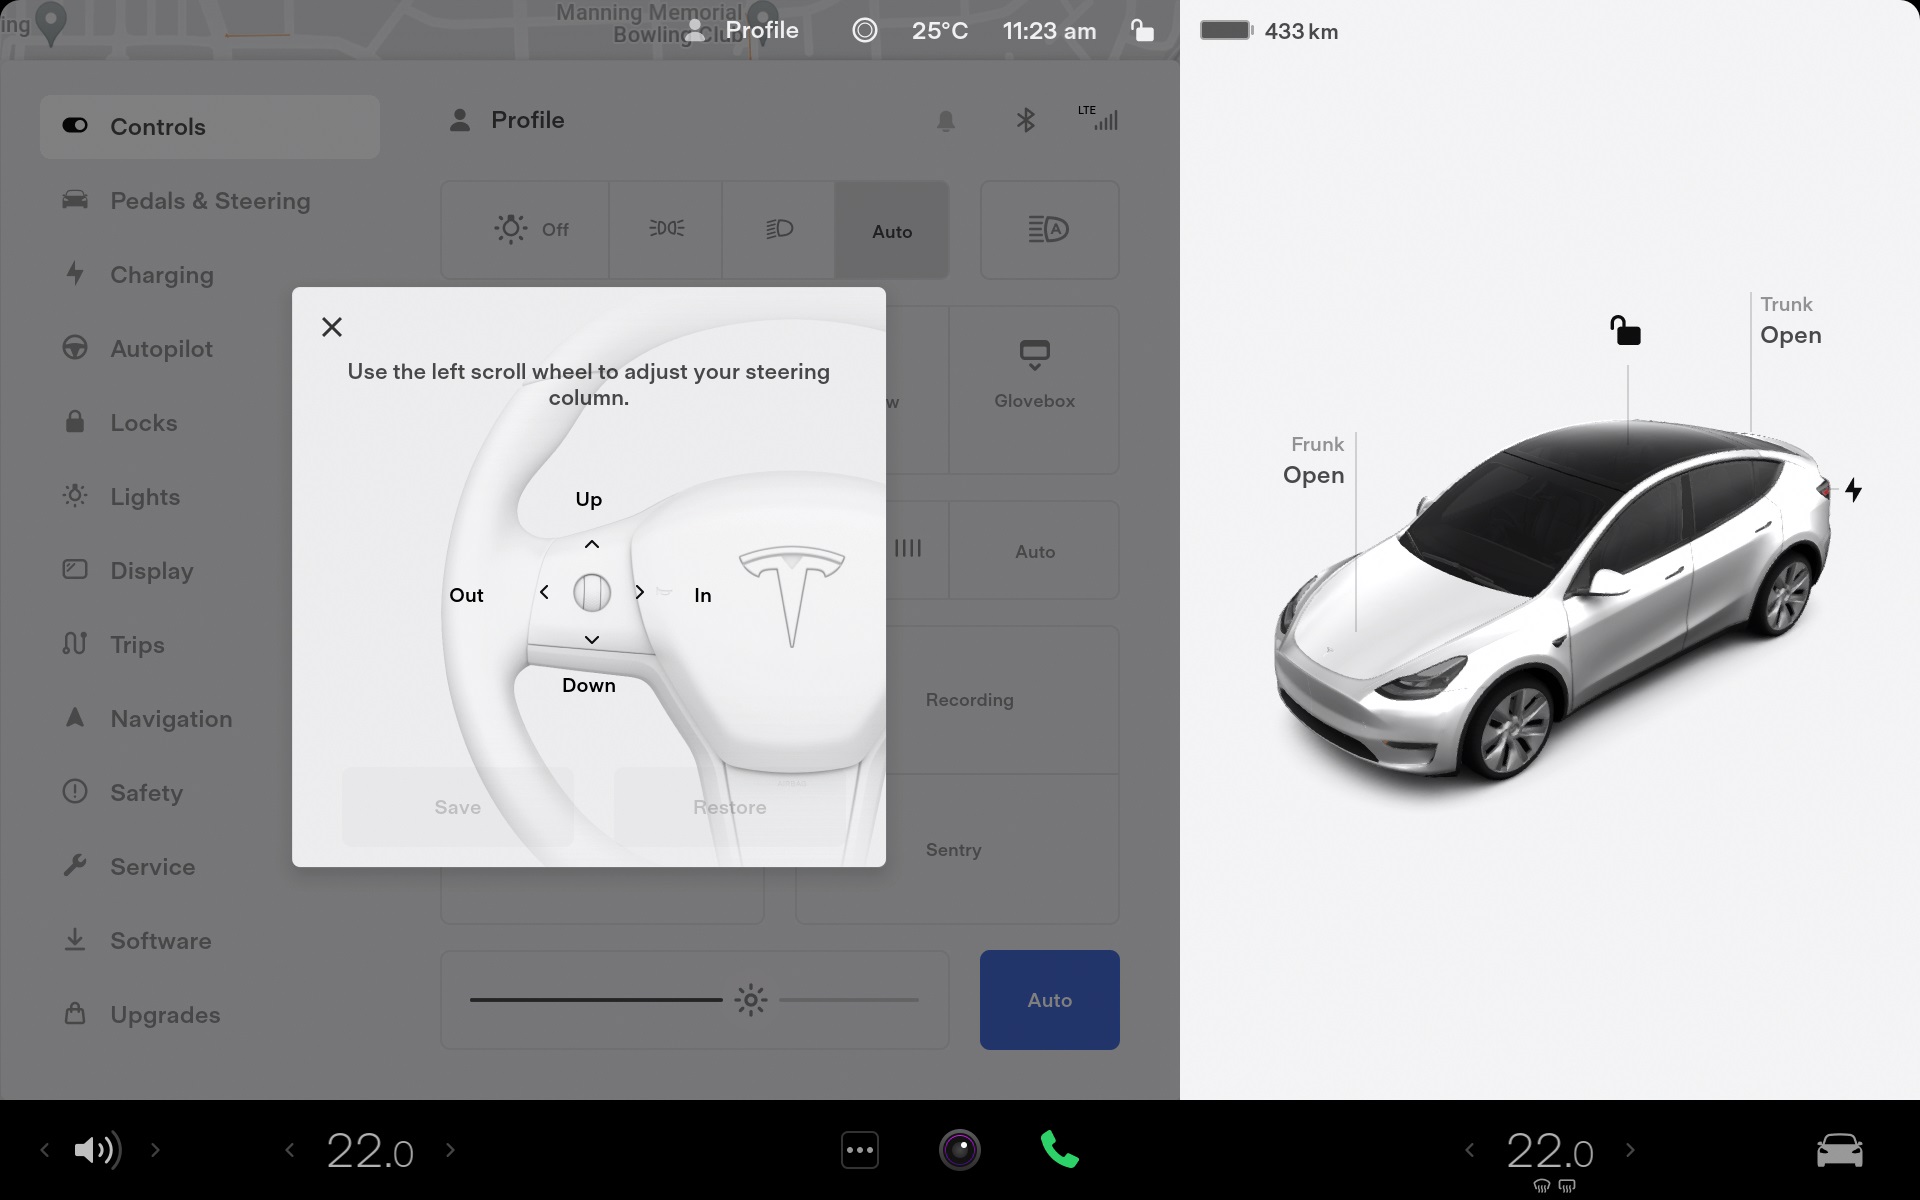Raise volume using right chevron
Screen dimensions: 1920x1200
click(x=155, y=1150)
